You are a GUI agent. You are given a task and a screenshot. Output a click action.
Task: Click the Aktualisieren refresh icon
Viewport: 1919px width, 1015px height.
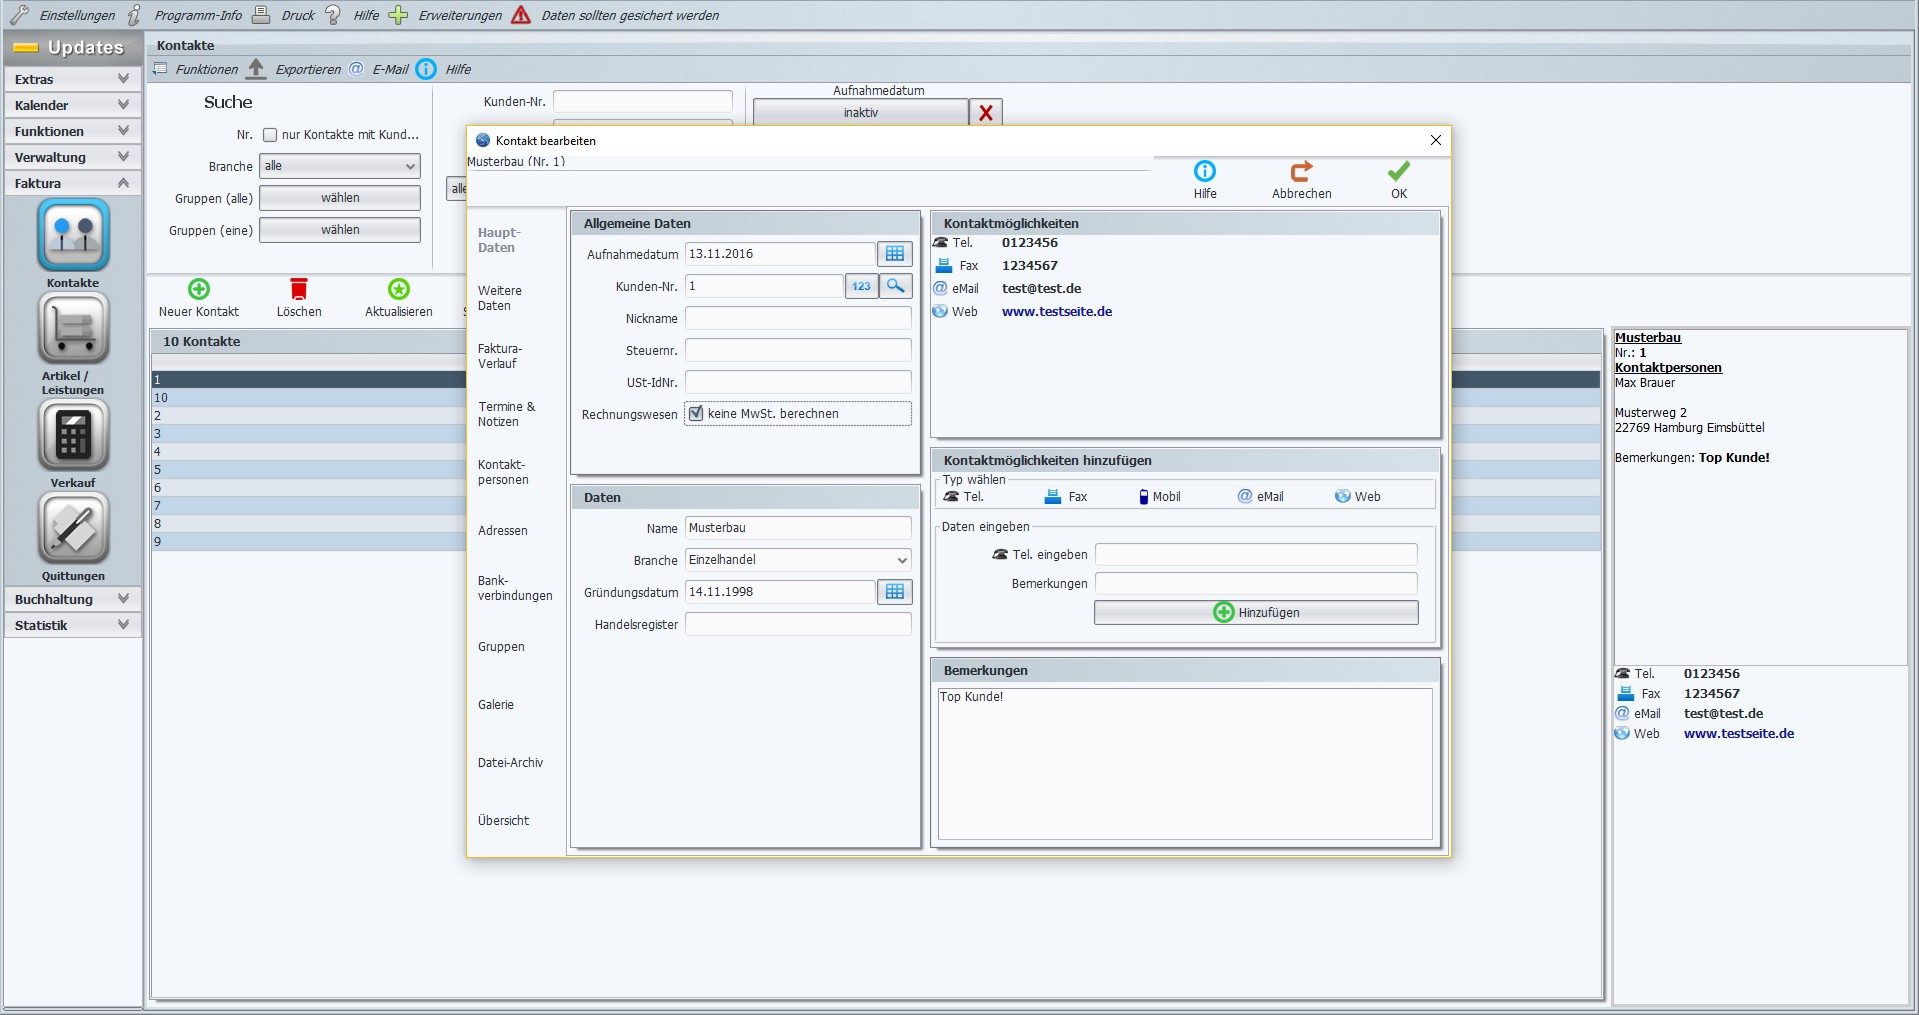(x=397, y=289)
